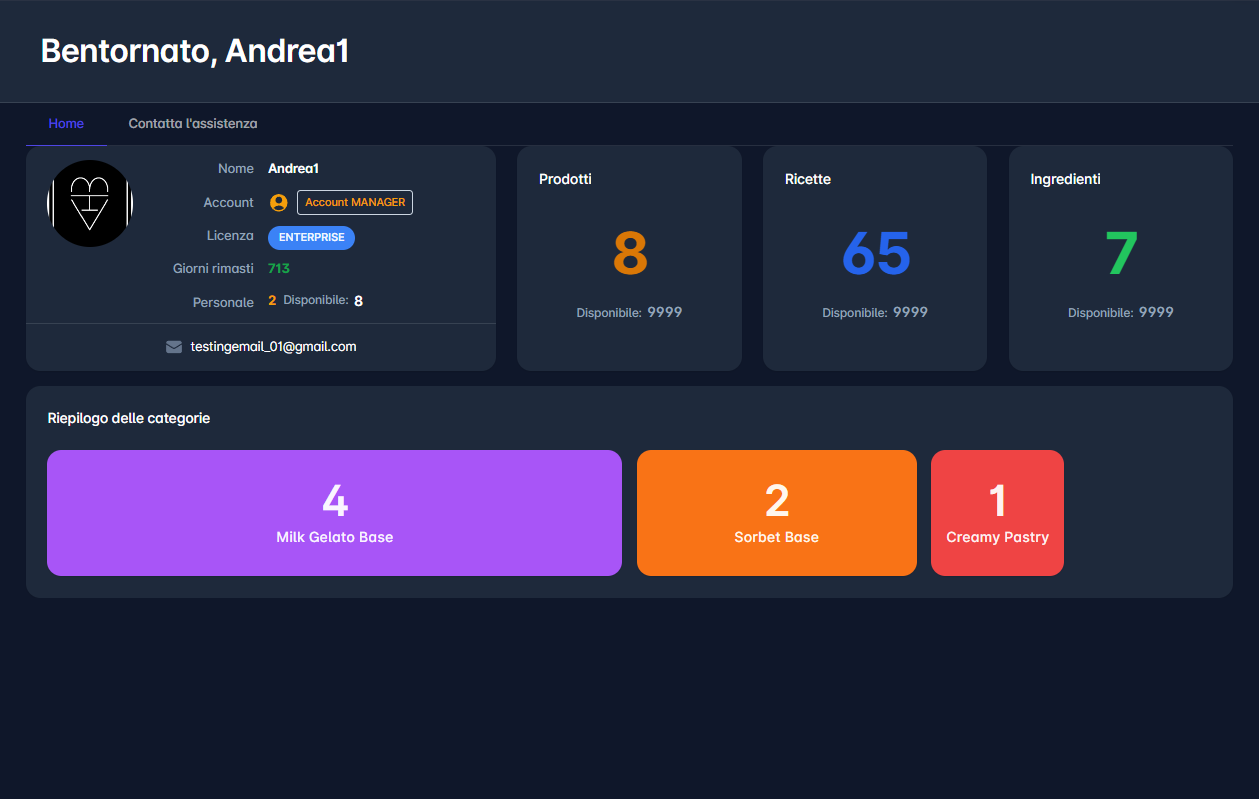1259x799 pixels.
Task: Click the profile avatar logo image
Action: [90, 204]
